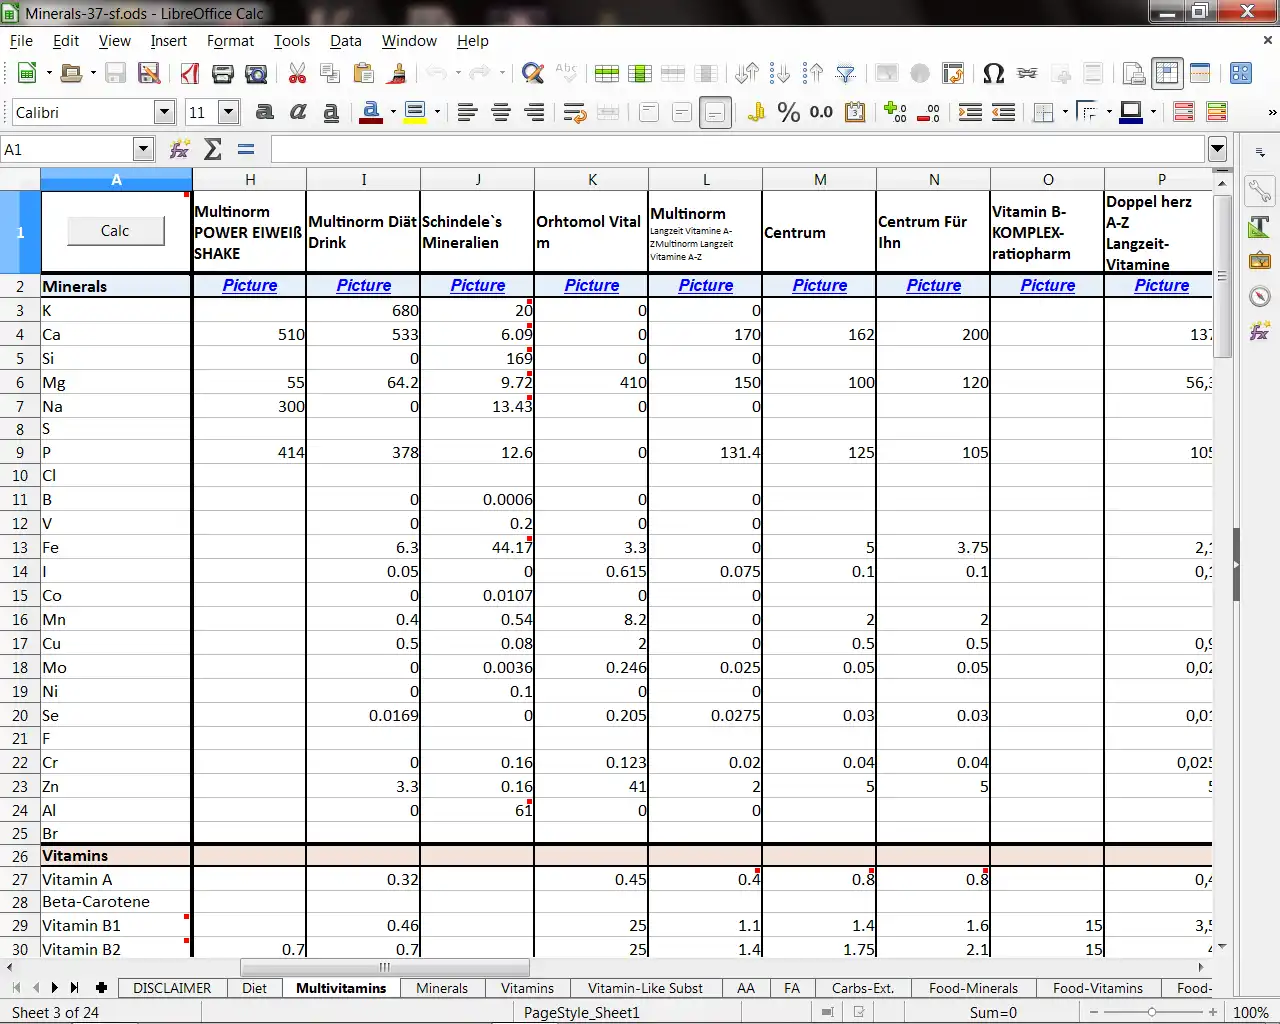Open Print Preview
This screenshot has width=1280, height=1024.
(x=257, y=73)
